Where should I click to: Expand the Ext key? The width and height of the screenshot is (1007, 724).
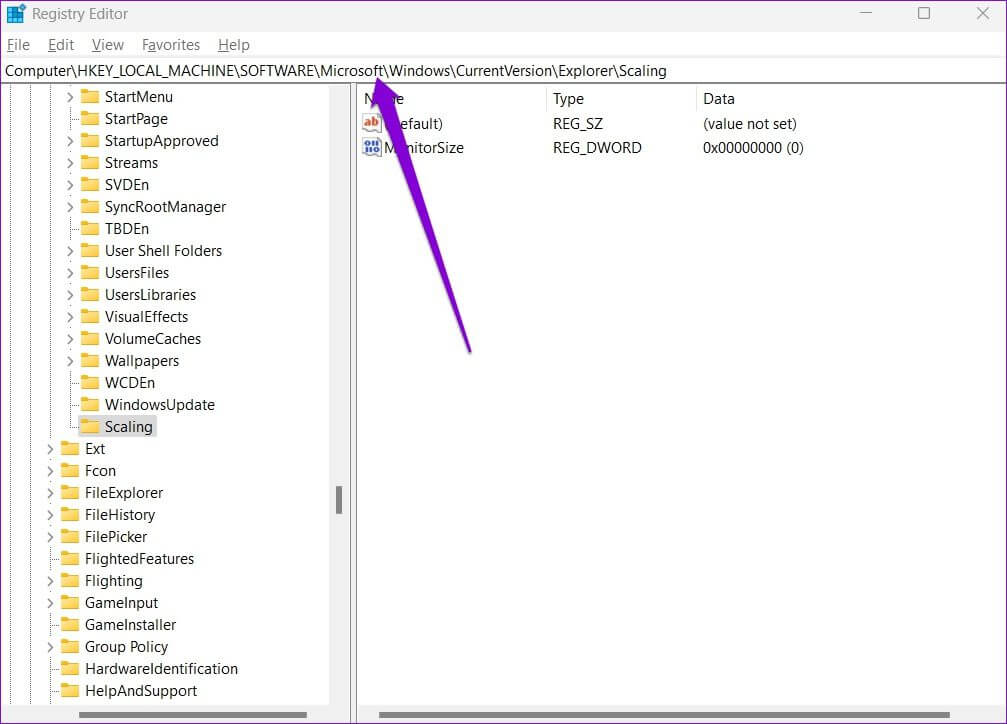coord(50,449)
